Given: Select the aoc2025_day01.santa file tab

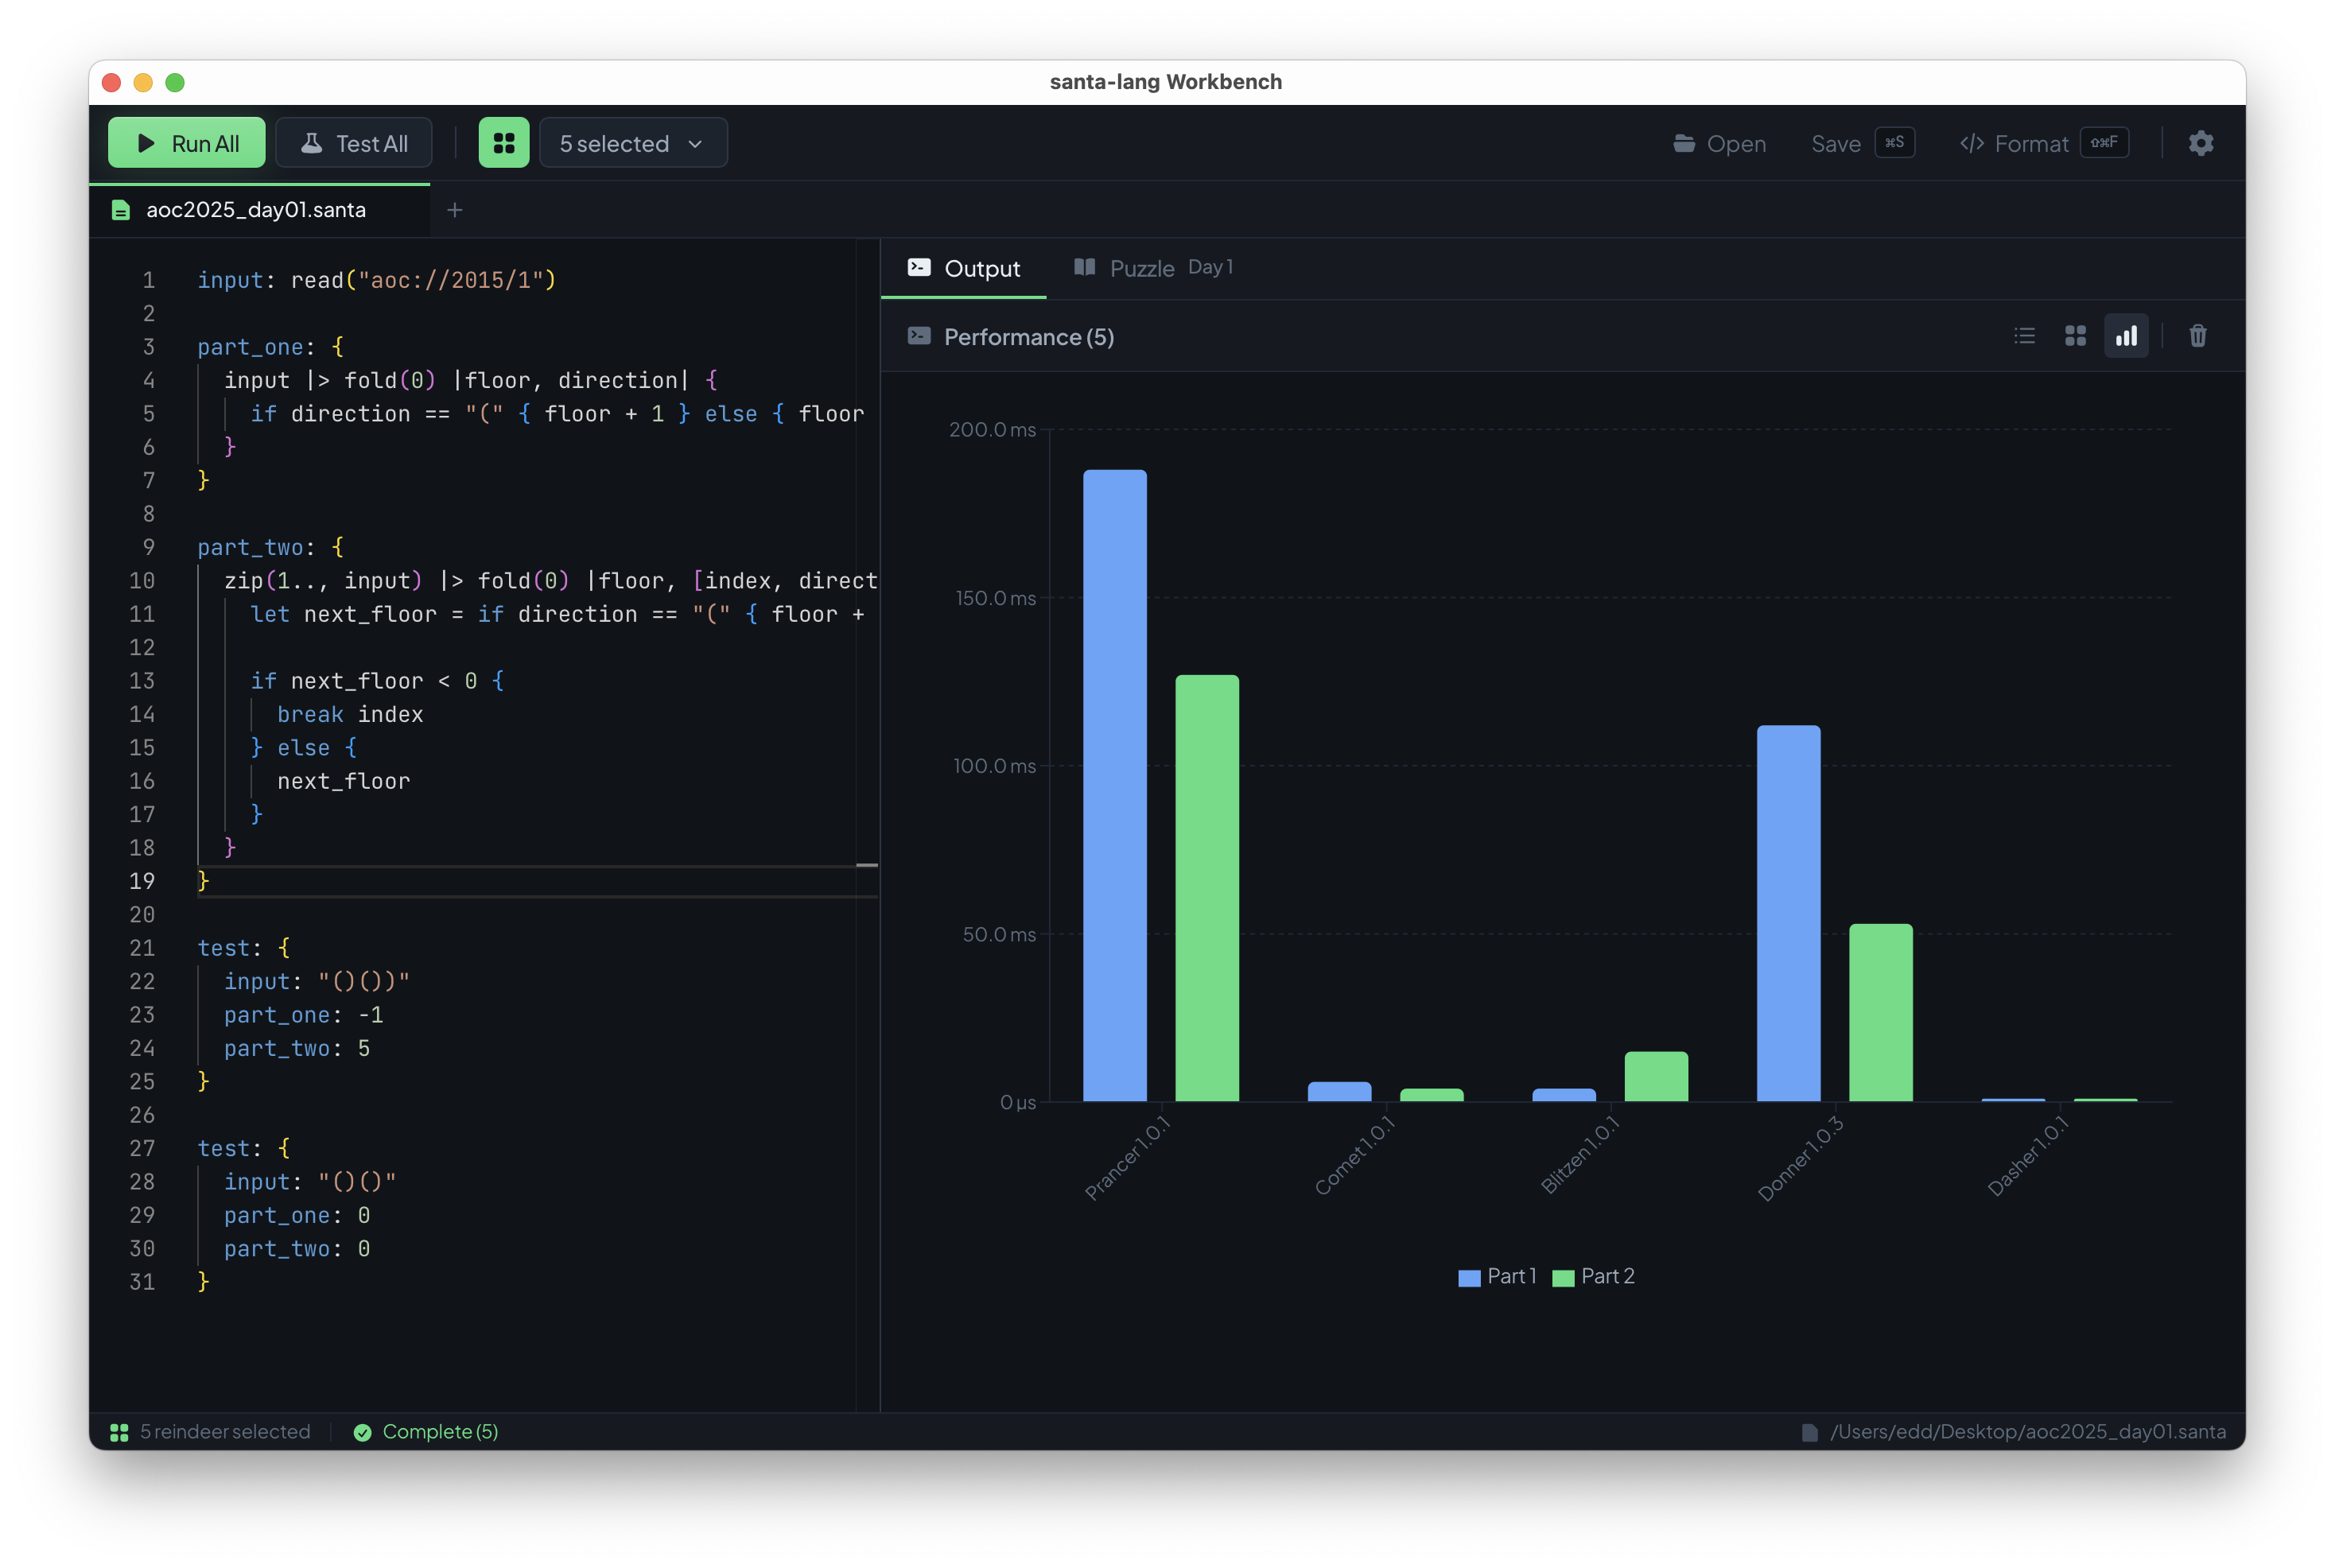Looking at the screenshot, I should tap(255, 210).
